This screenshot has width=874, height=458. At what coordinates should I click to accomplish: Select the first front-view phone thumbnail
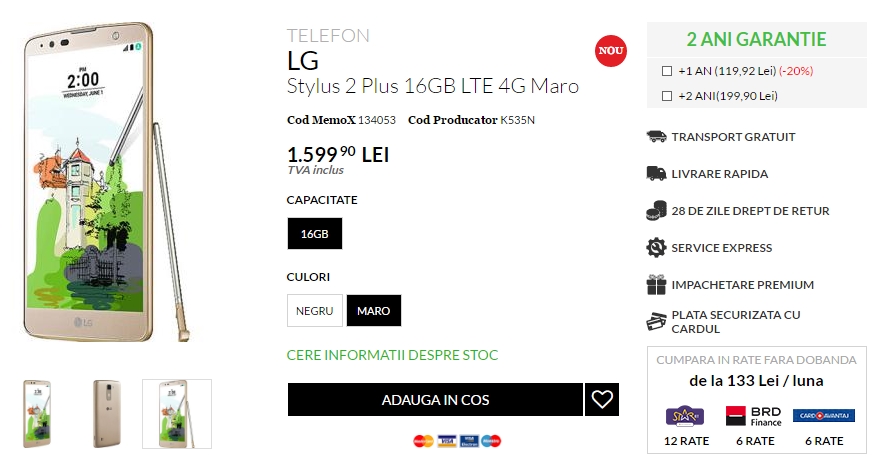point(38,413)
